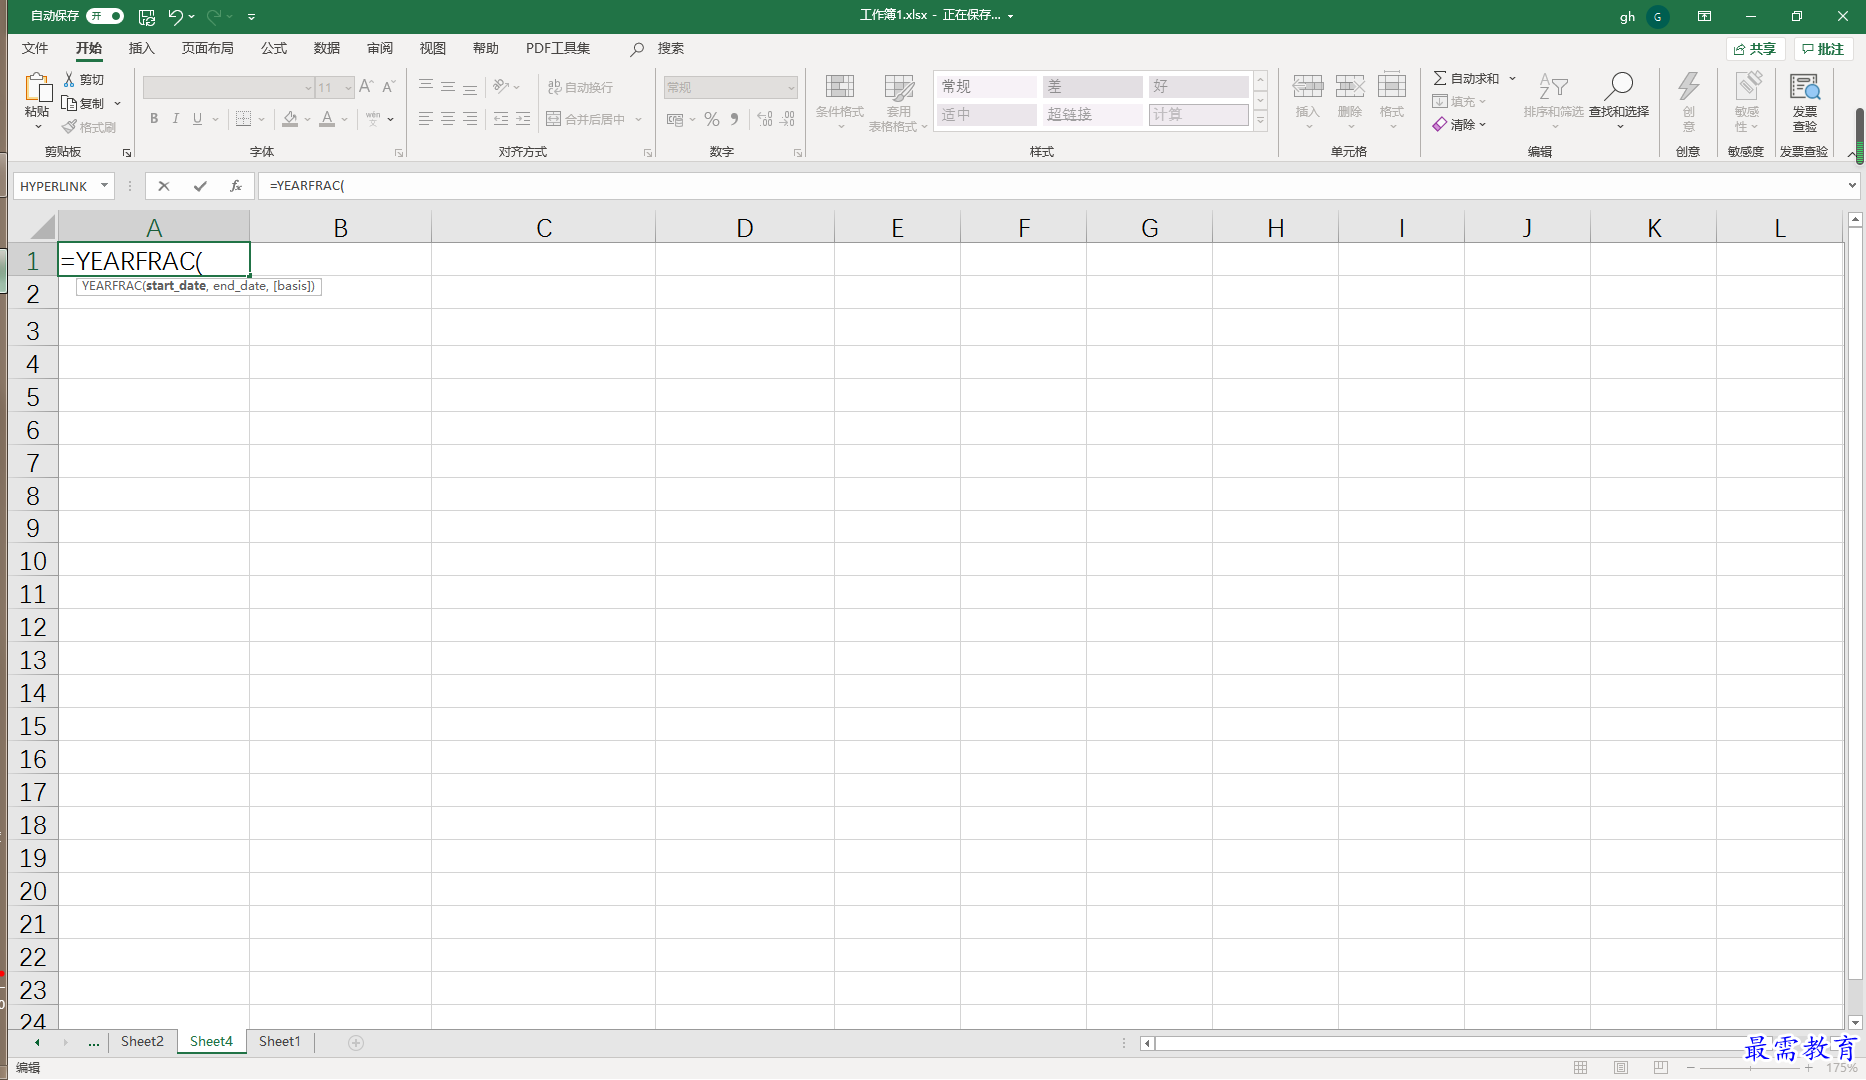Toggle ribbon display options button
1866x1080 pixels.
1704,16
